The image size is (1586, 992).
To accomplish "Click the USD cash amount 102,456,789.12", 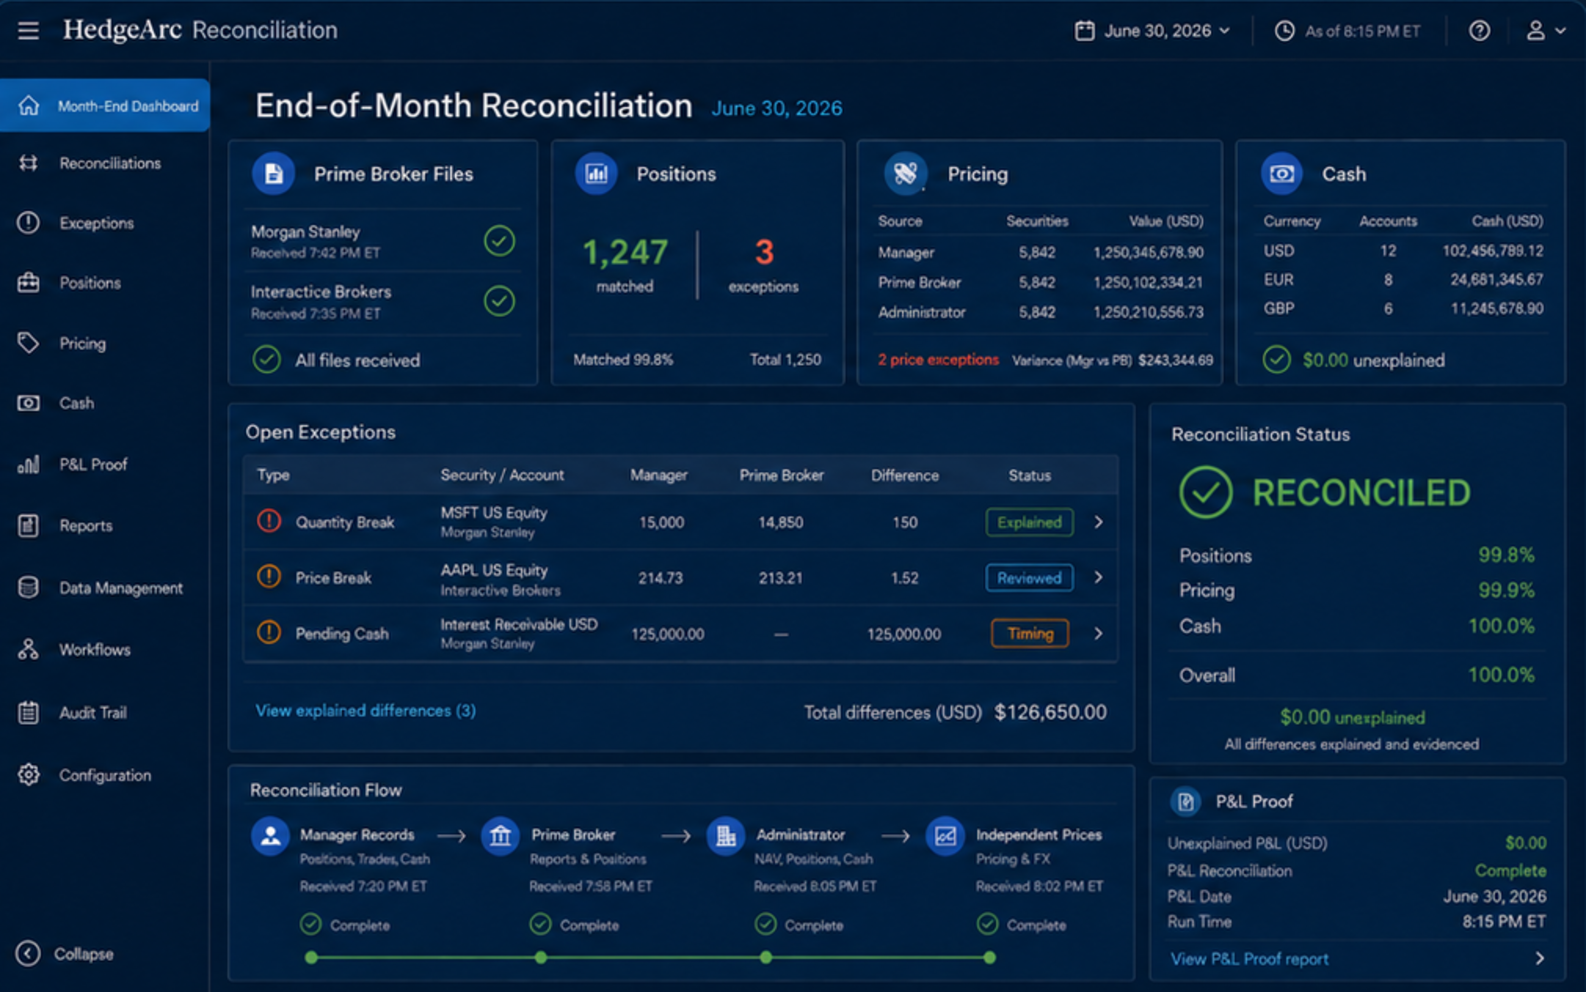I will (x=1493, y=251).
